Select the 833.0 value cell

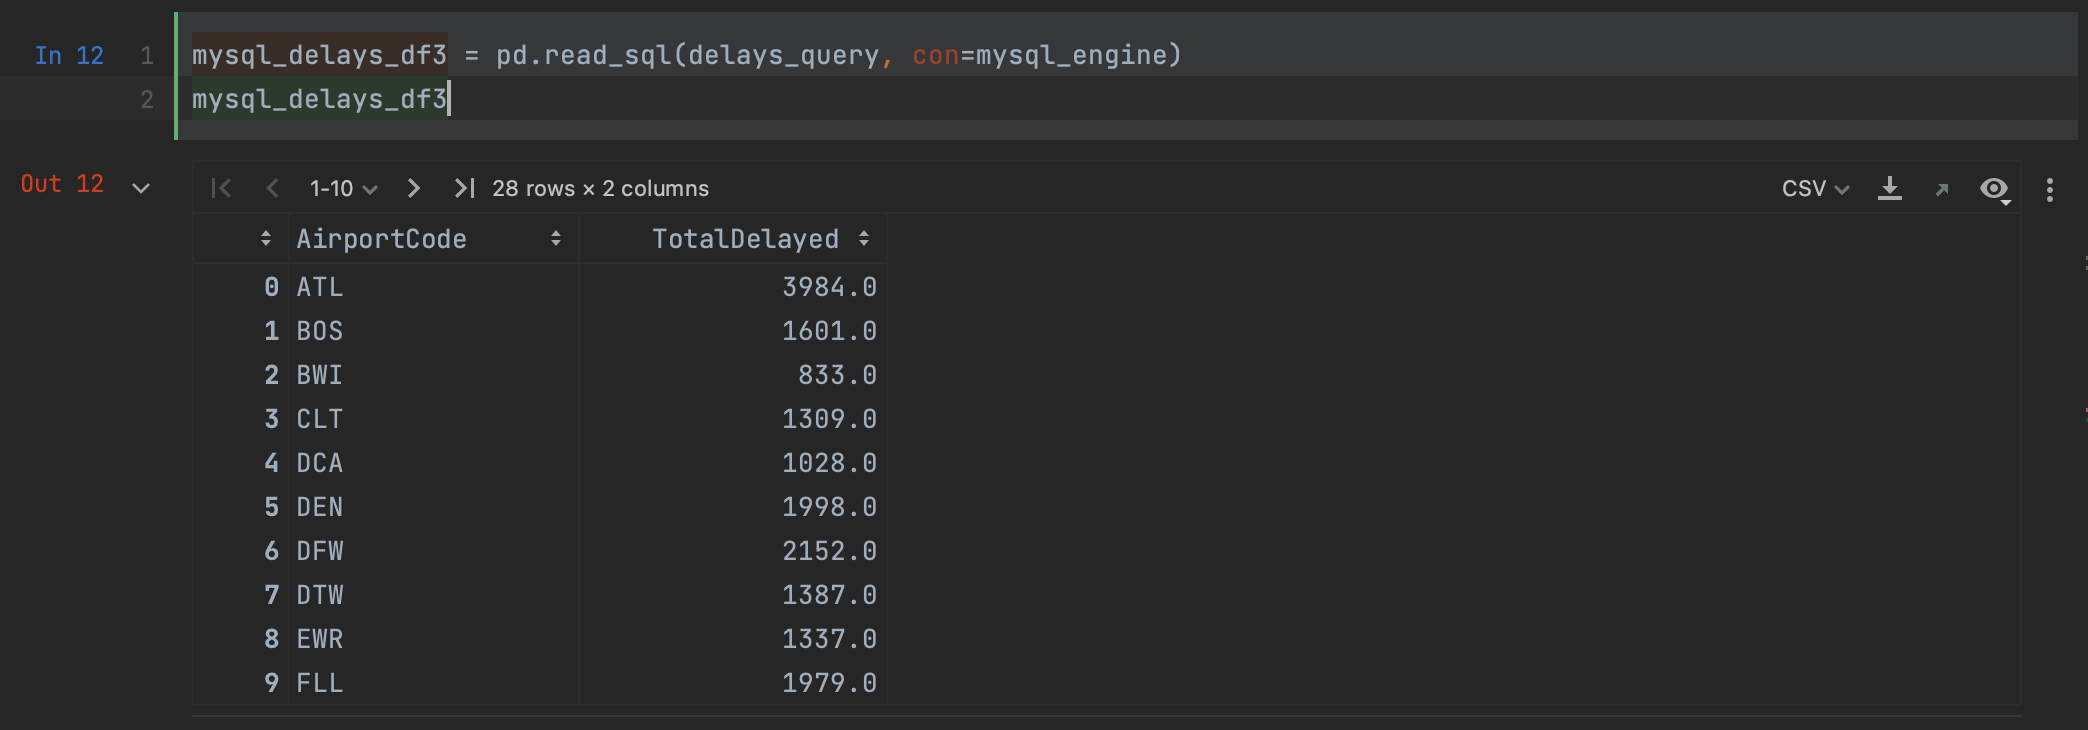[x=733, y=375]
